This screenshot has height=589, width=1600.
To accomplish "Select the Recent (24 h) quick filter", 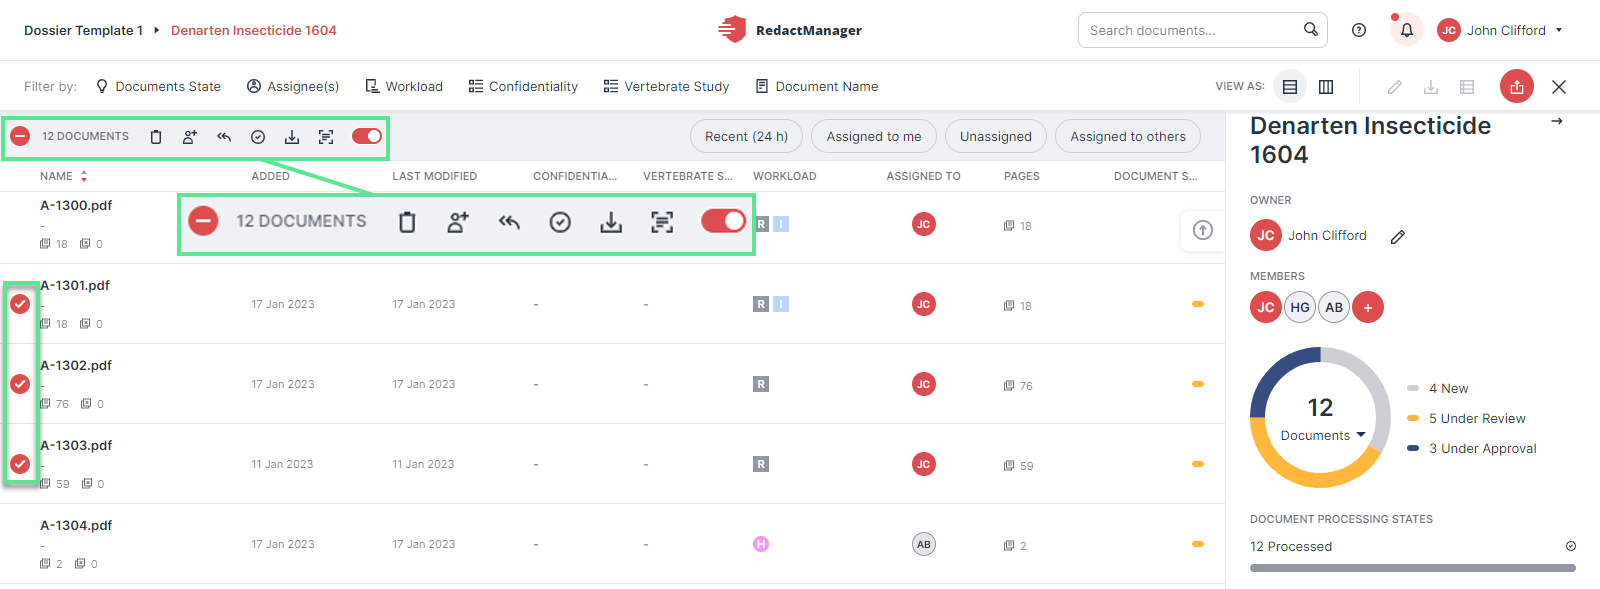I will click(x=746, y=136).
